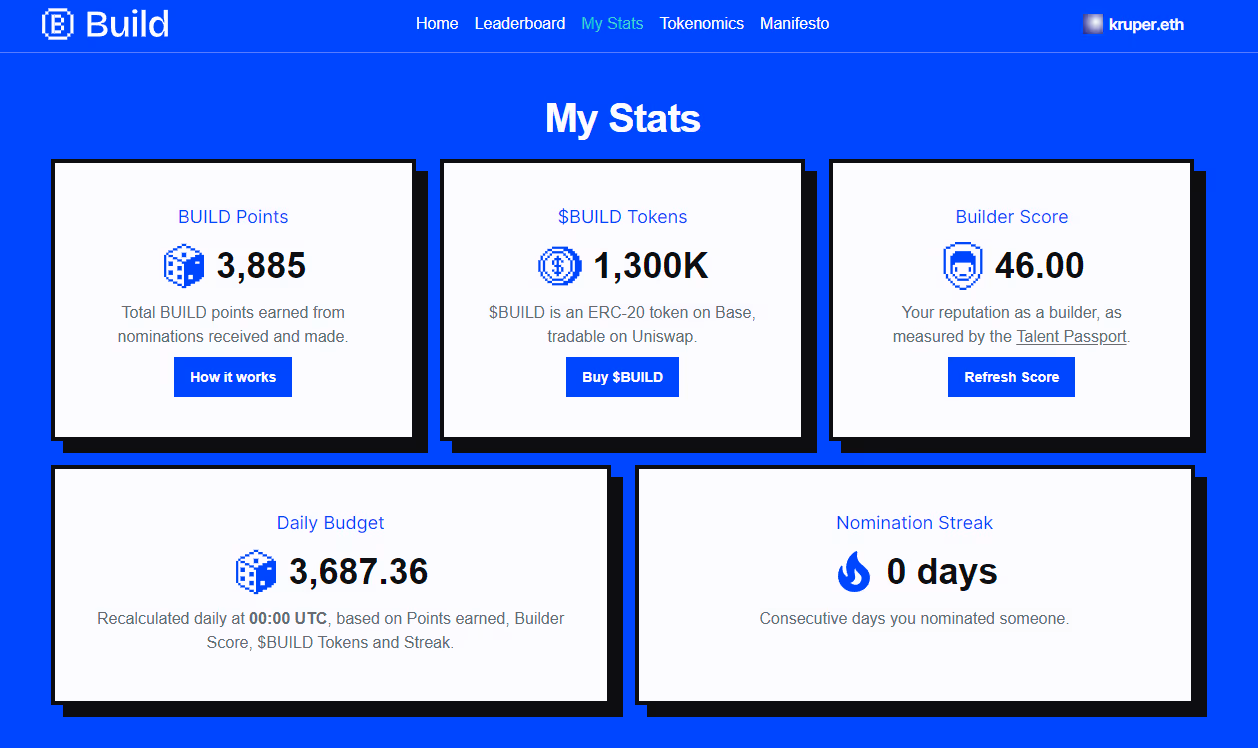Click the Nomination Streak card title
Viewport: 1258px width, 748px height.
click(914, 523)
